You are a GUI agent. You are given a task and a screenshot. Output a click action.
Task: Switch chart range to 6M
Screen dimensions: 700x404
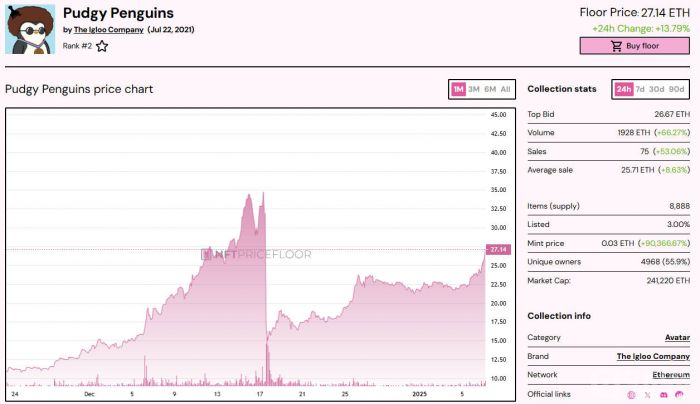490,89
